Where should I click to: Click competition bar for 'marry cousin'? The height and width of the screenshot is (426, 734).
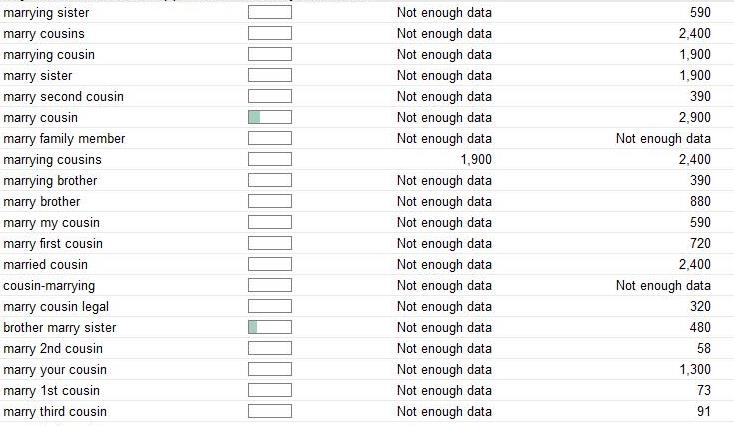tap(270, 117)
